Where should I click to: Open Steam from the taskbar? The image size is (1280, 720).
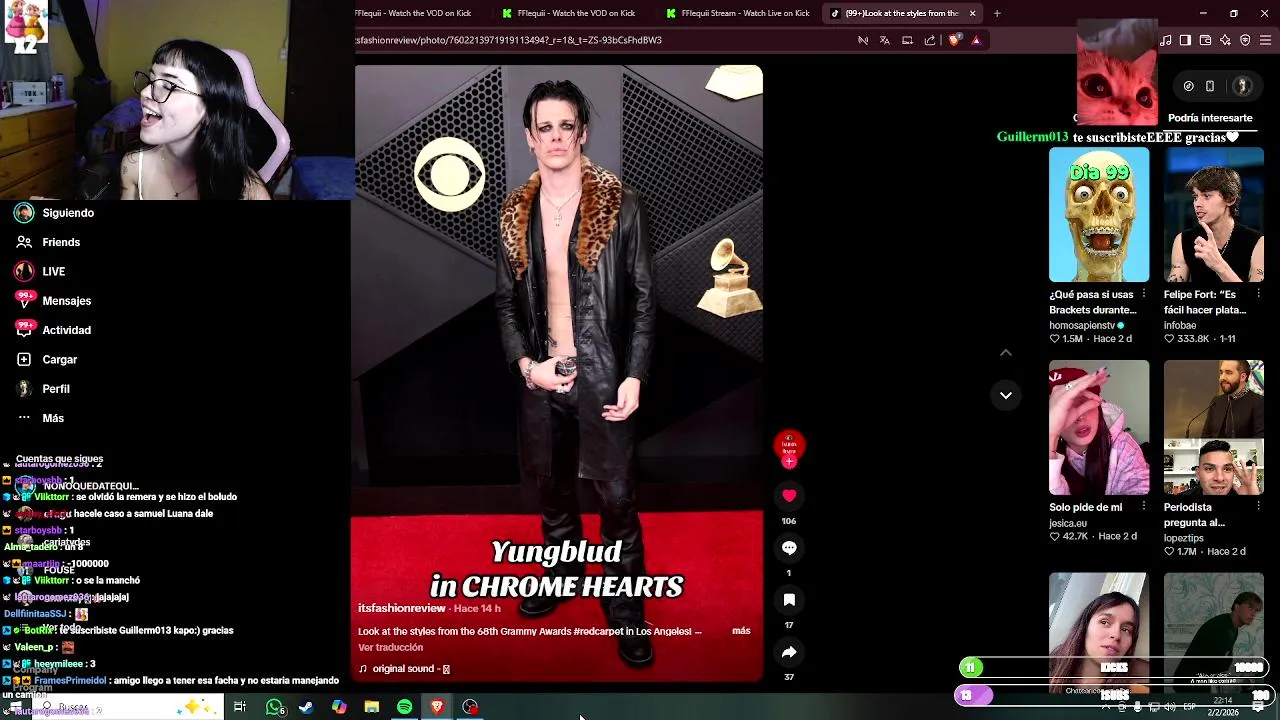[x=306, y=707]
